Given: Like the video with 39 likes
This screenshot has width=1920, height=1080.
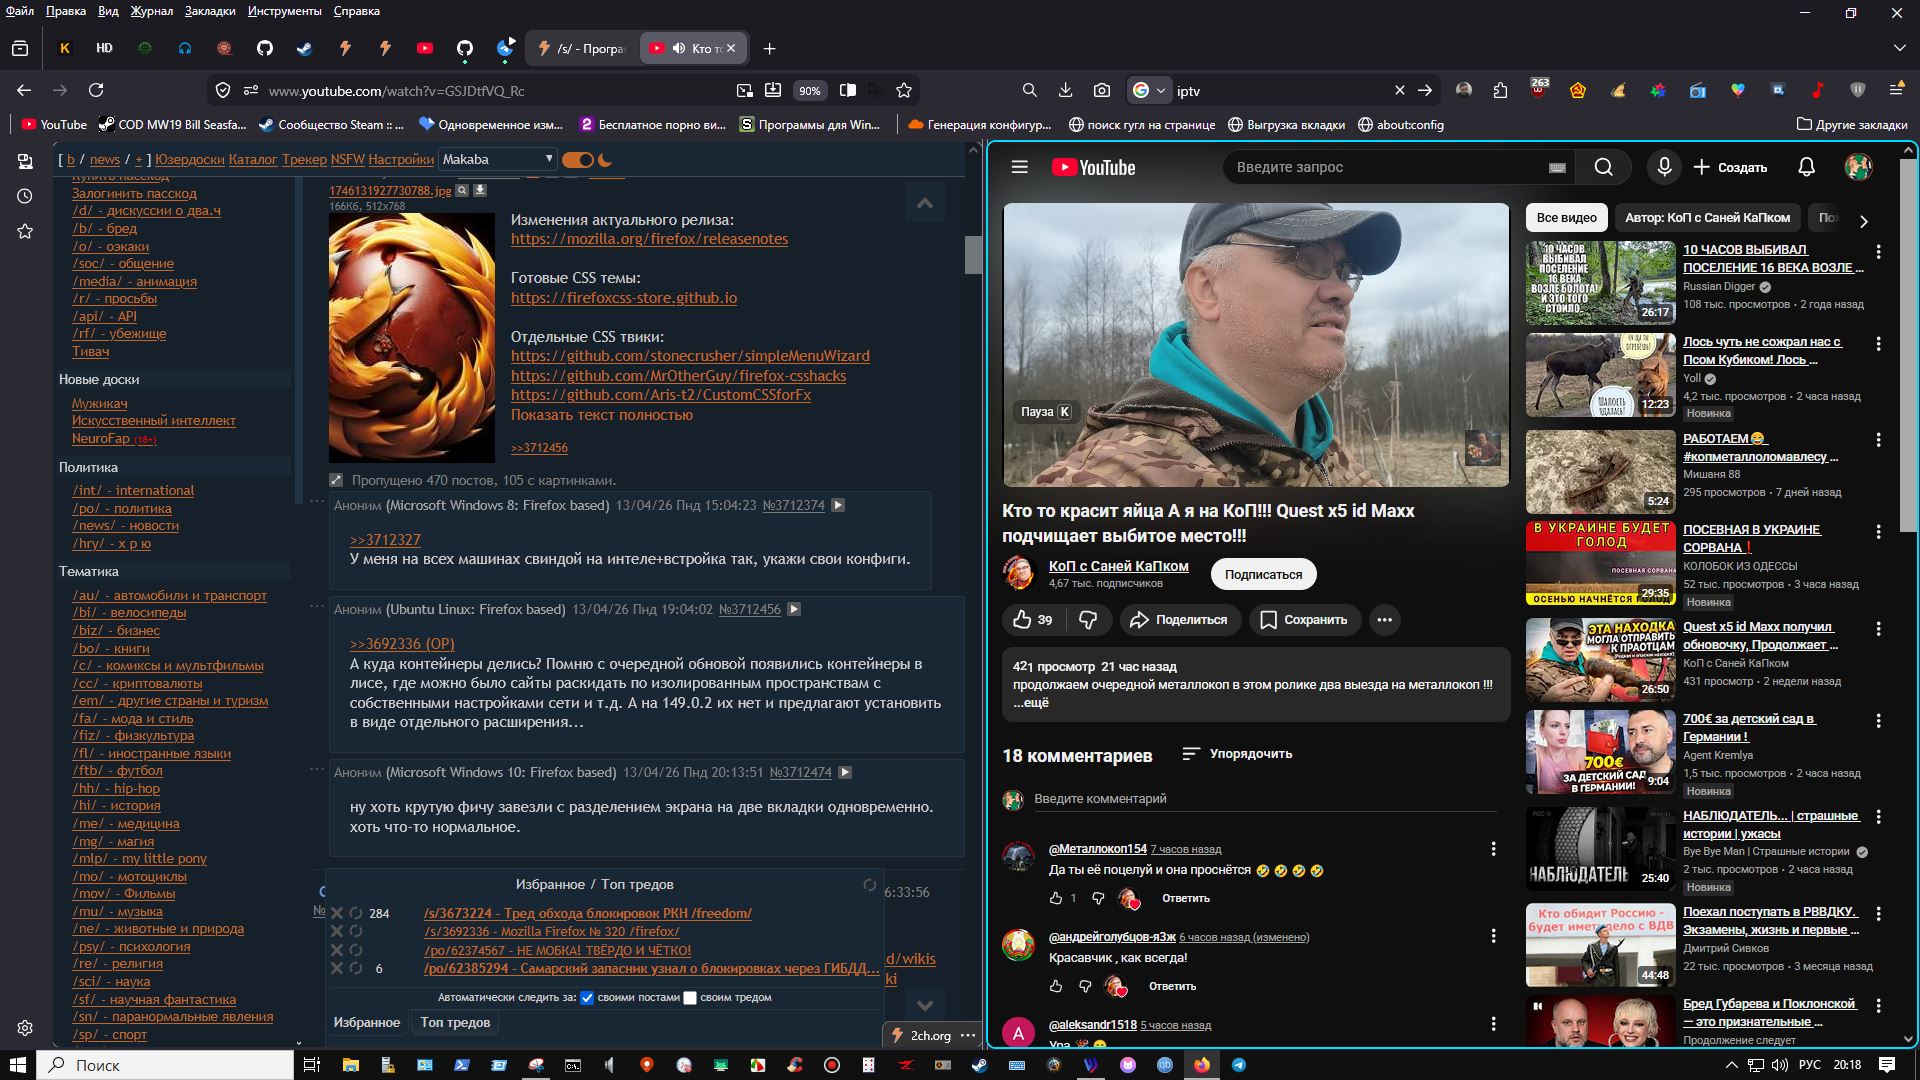Looking at the screenshot, I should click(1032, 620).
